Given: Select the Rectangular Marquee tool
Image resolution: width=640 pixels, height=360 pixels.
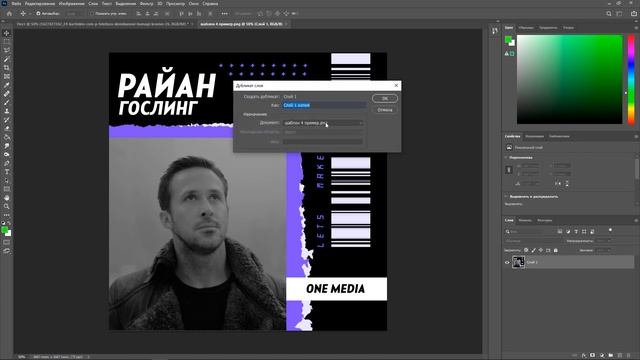Looking at the screenshot, I should point(7,42).
